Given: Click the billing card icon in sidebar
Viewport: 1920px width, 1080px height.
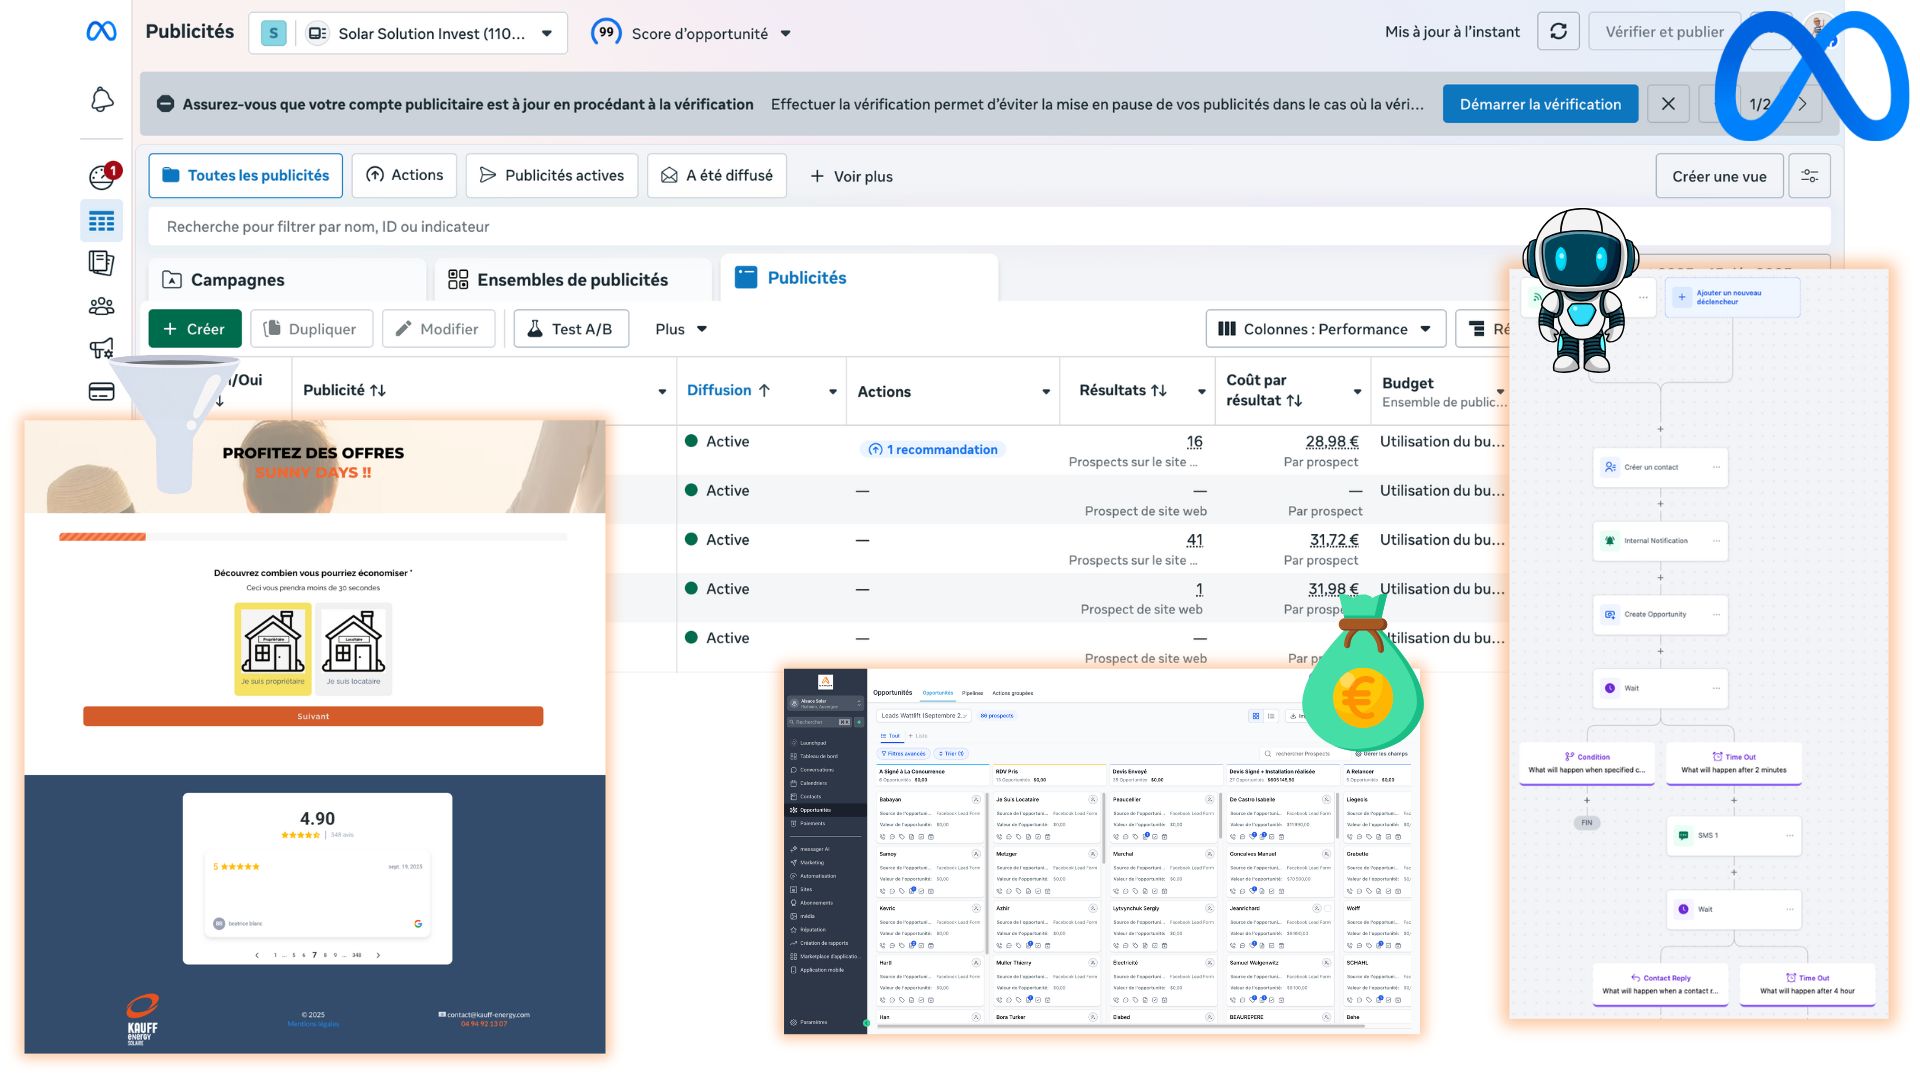Looking at the screenshot, I should (101, 391).
